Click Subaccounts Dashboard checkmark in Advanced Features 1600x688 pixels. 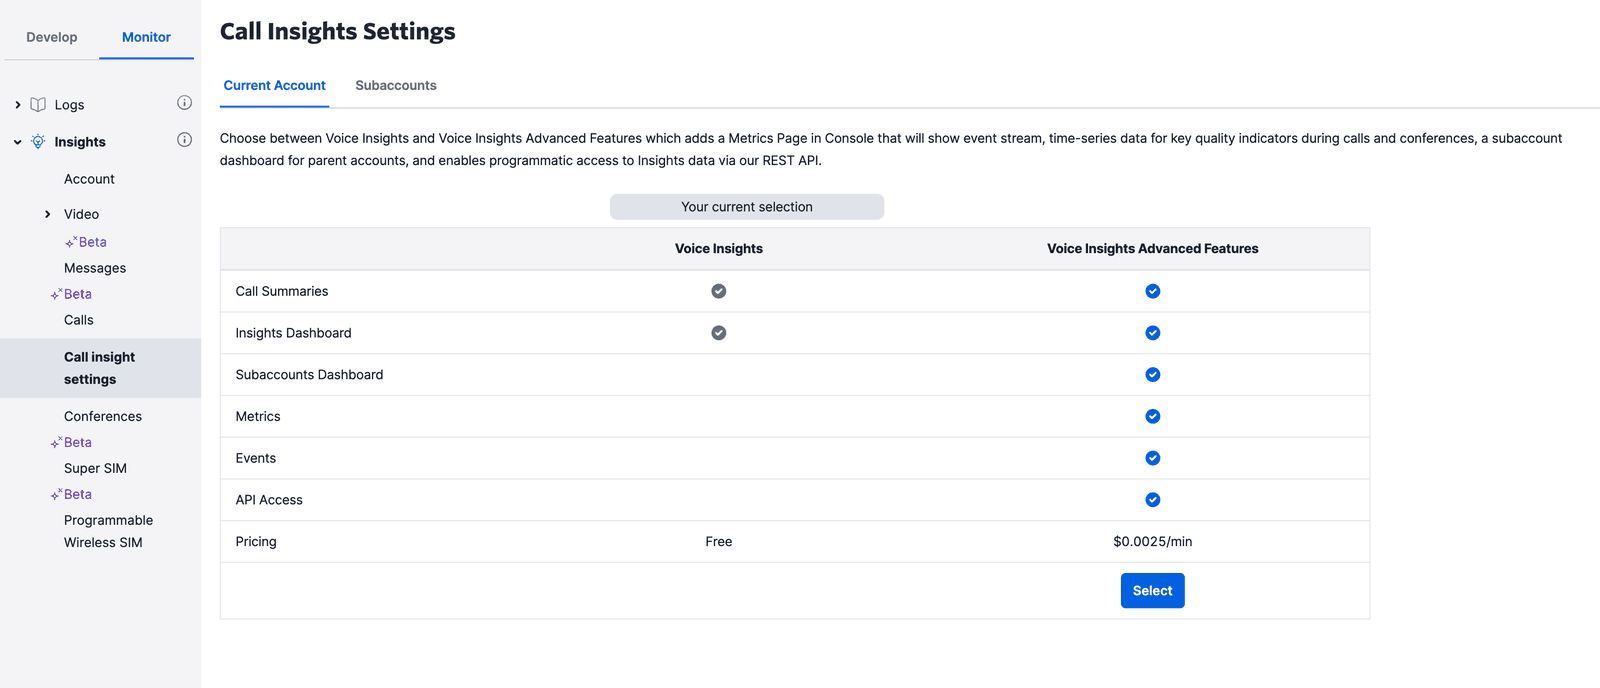point(1152,375)
